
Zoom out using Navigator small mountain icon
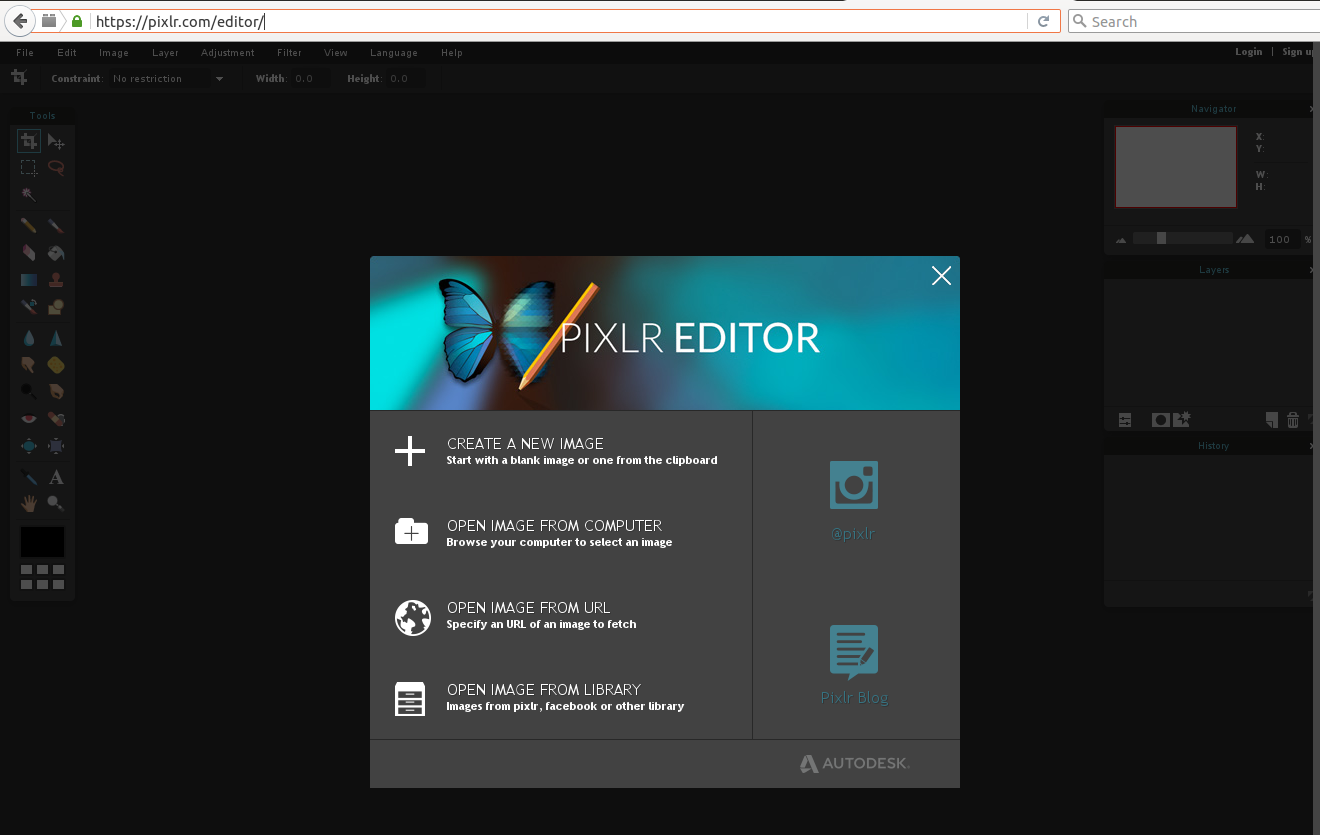pos(1121,240)
